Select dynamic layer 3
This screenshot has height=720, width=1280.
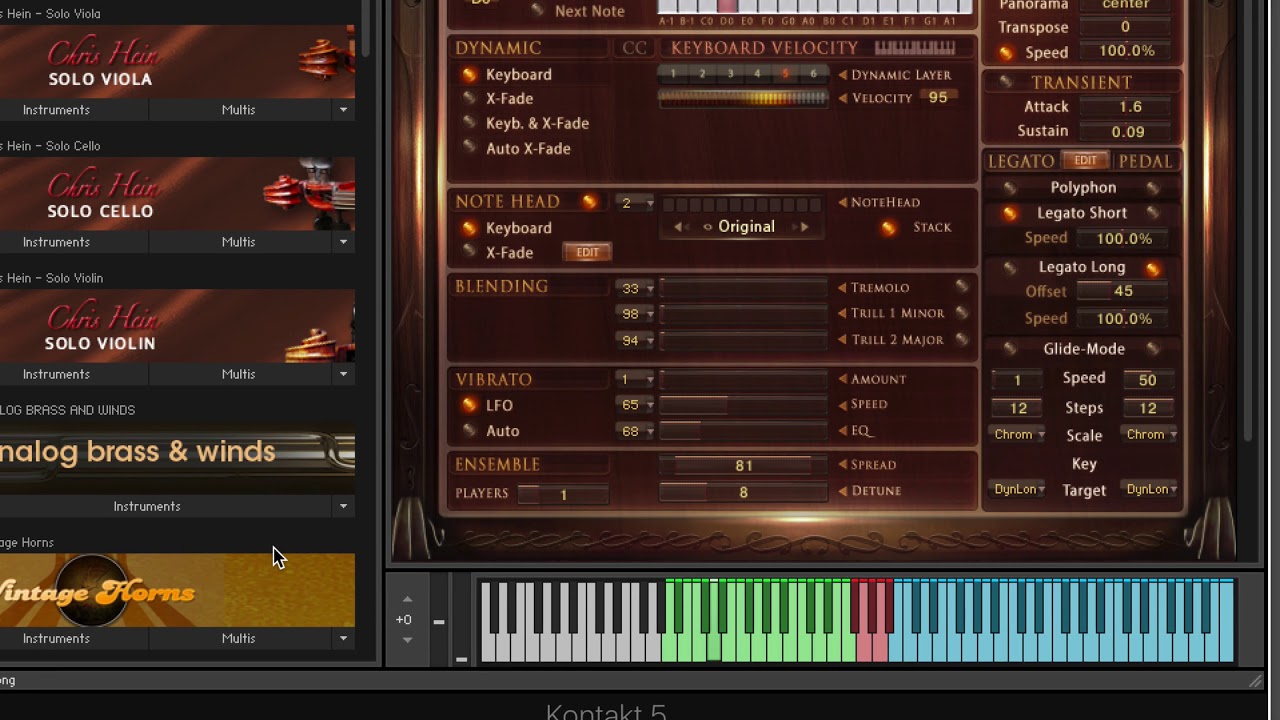tap(730, 74)
